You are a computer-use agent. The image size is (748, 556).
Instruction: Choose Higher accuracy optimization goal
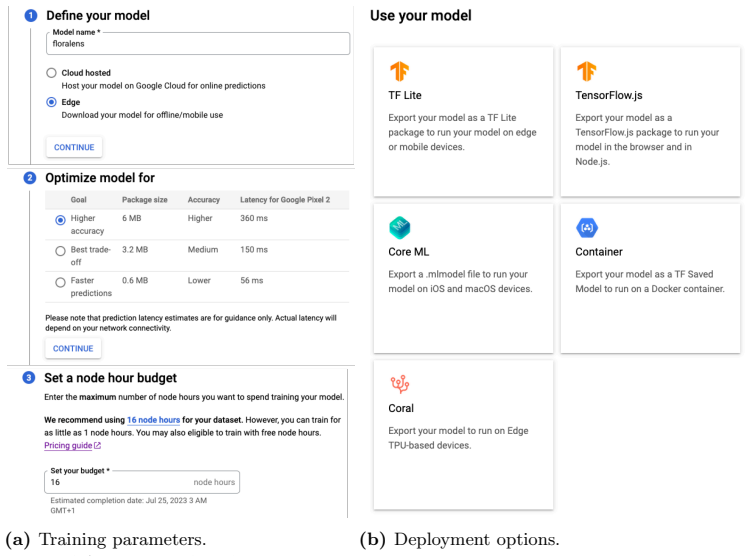click(60, 220)
